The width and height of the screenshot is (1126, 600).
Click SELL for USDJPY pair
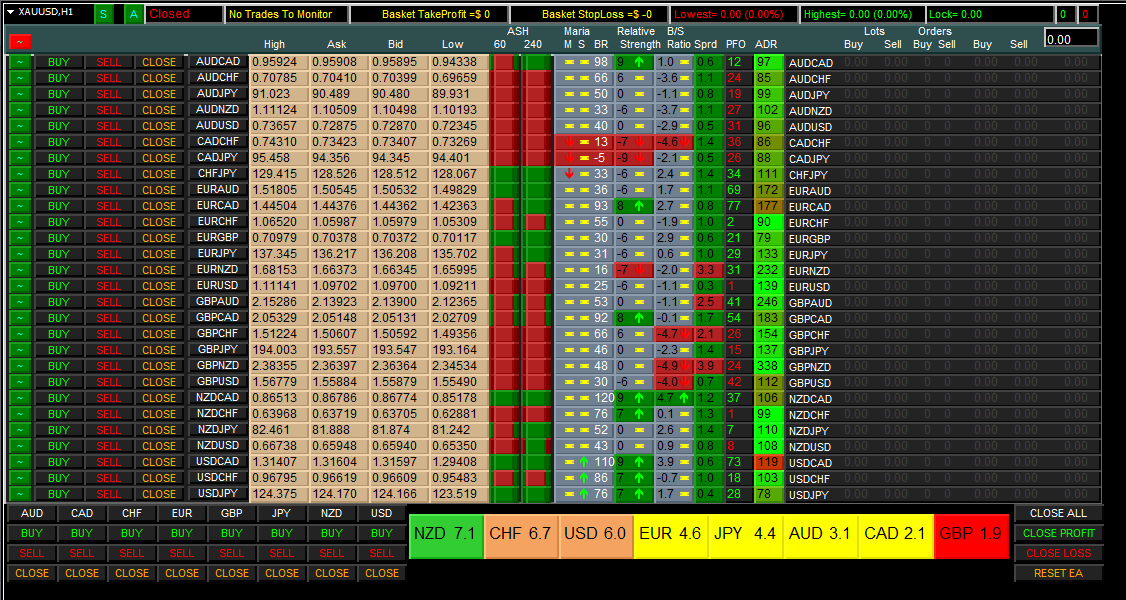click(x=109, y=494)
